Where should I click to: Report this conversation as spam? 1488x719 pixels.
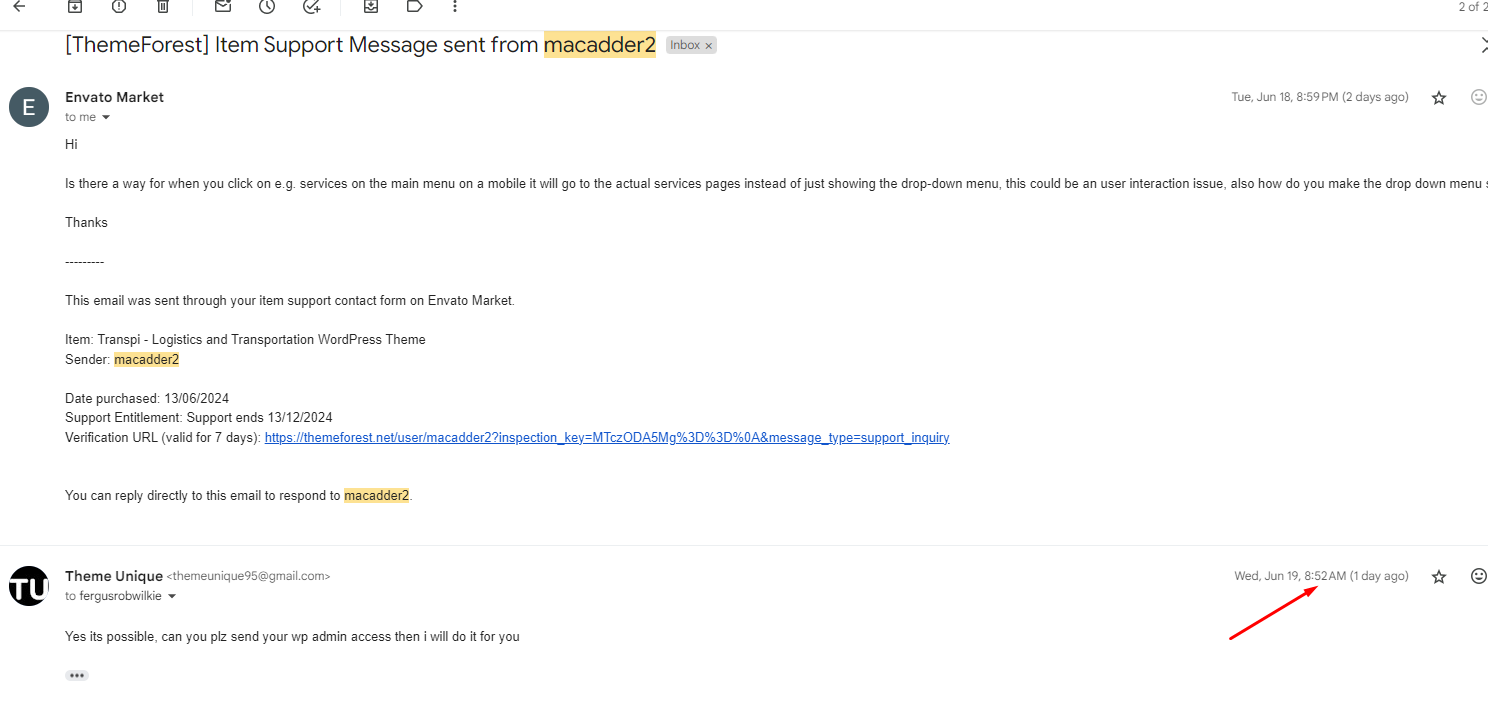pyautogui.click(x=119, y=6)
